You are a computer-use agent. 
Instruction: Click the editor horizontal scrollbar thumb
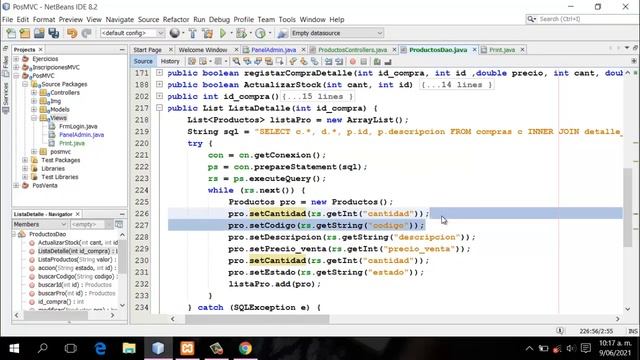click(x=257, y=319)
